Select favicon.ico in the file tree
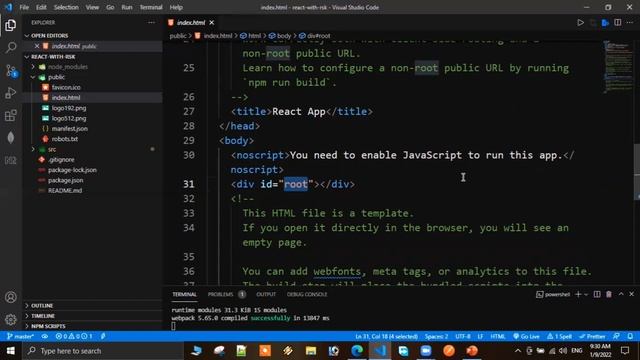The height and width of the screenshot is (360, 640). 66,87
